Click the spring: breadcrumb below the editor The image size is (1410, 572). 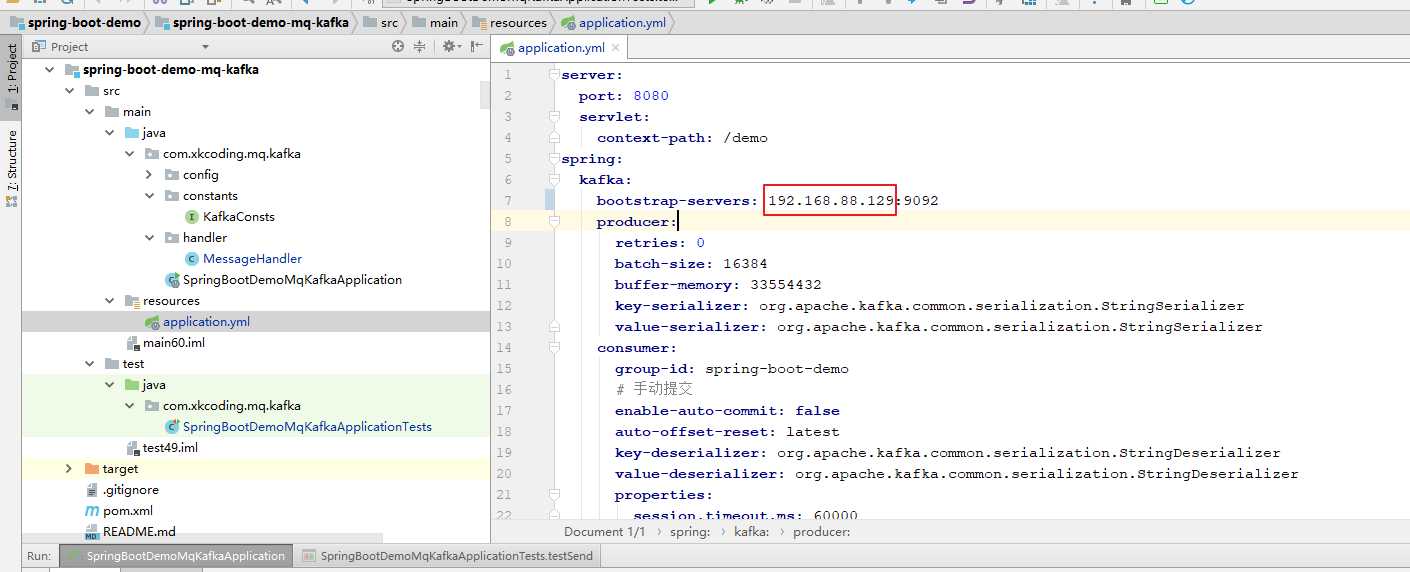click(690, 532)
